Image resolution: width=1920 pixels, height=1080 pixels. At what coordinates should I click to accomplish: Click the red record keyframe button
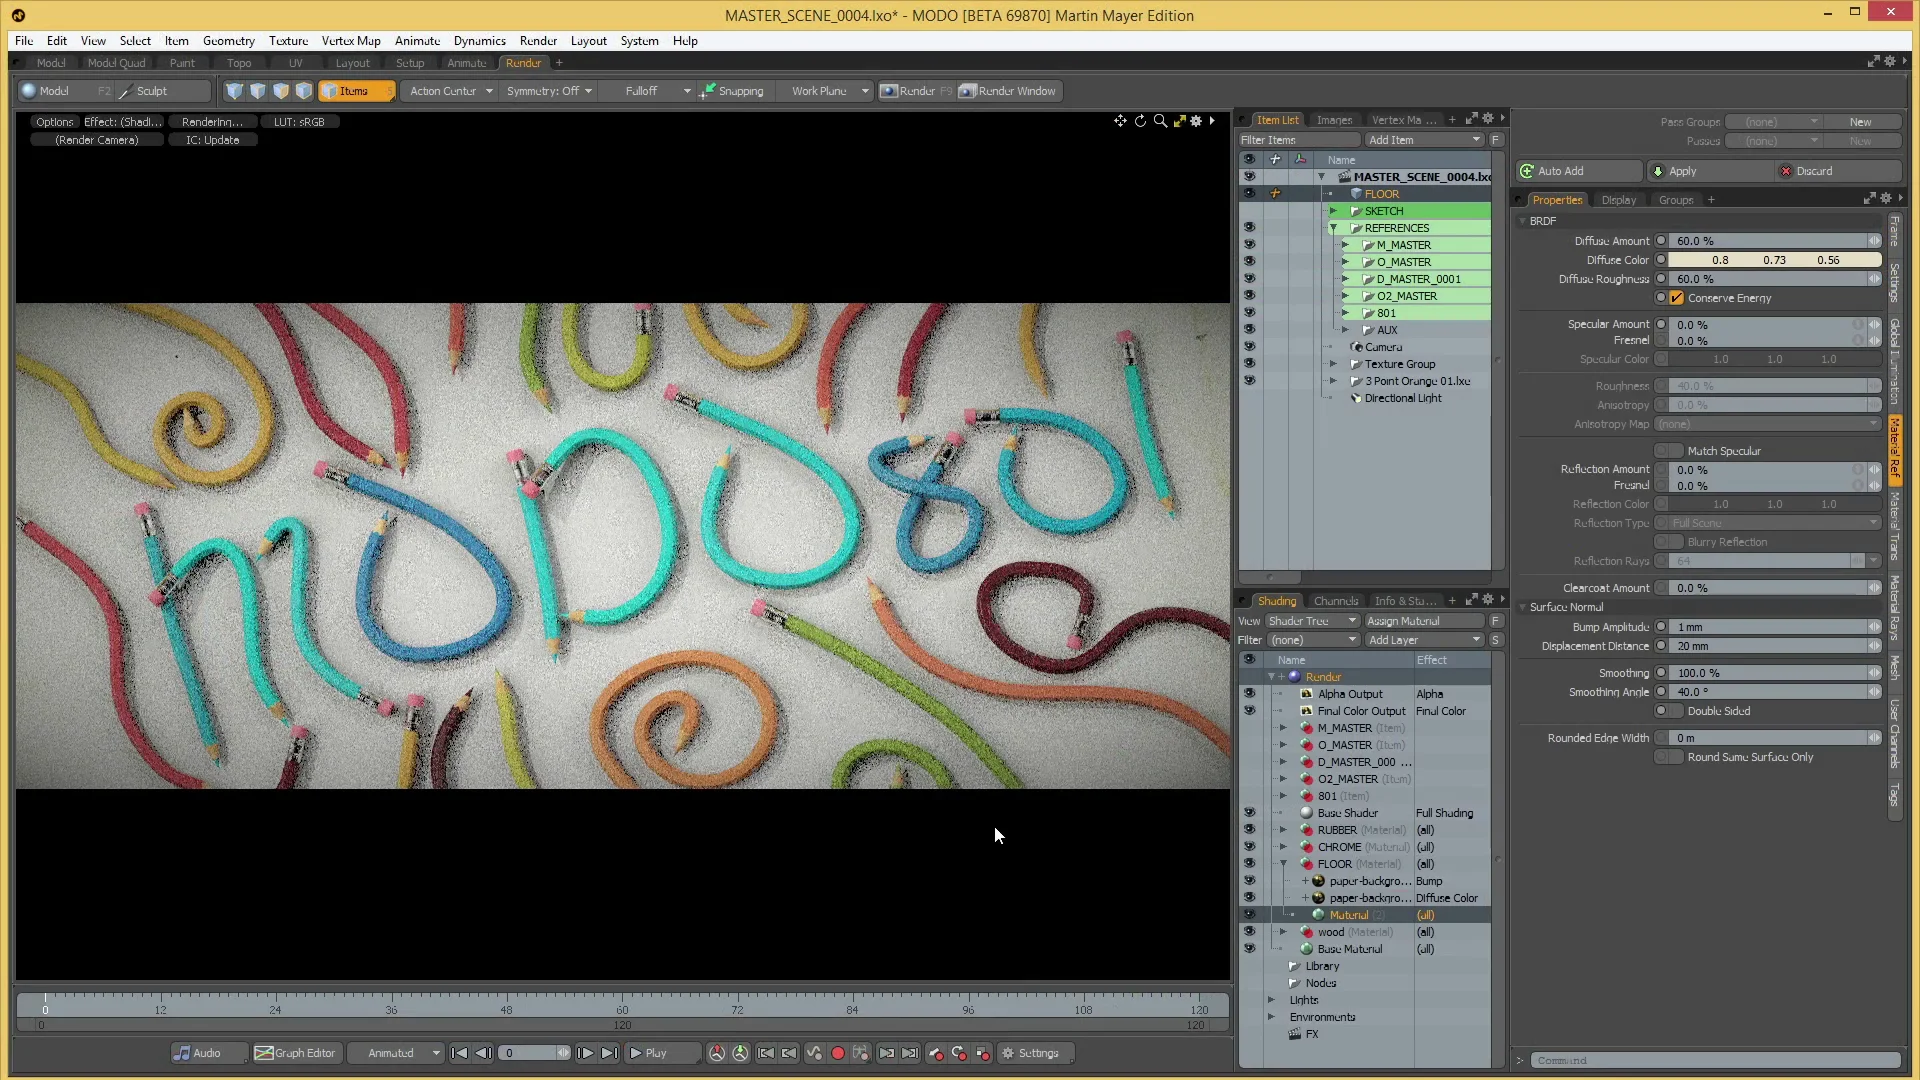click(x=838, y=1053)
